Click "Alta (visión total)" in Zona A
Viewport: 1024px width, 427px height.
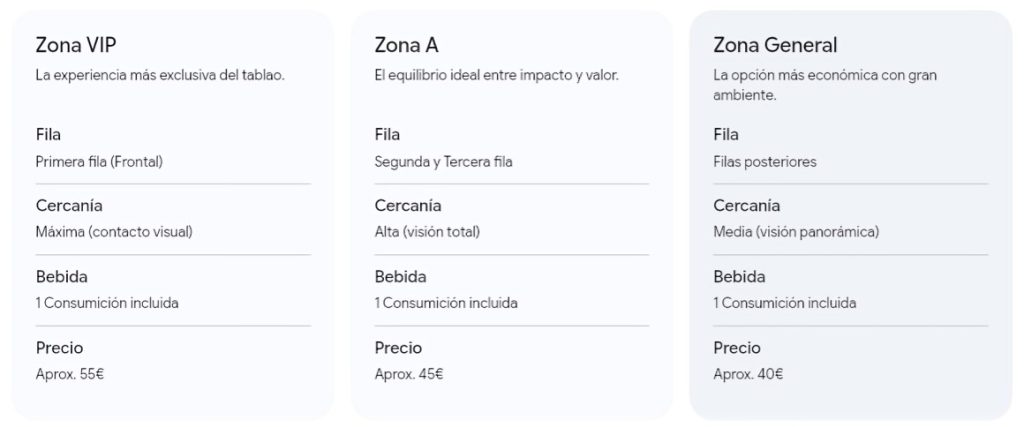(427, 232)
